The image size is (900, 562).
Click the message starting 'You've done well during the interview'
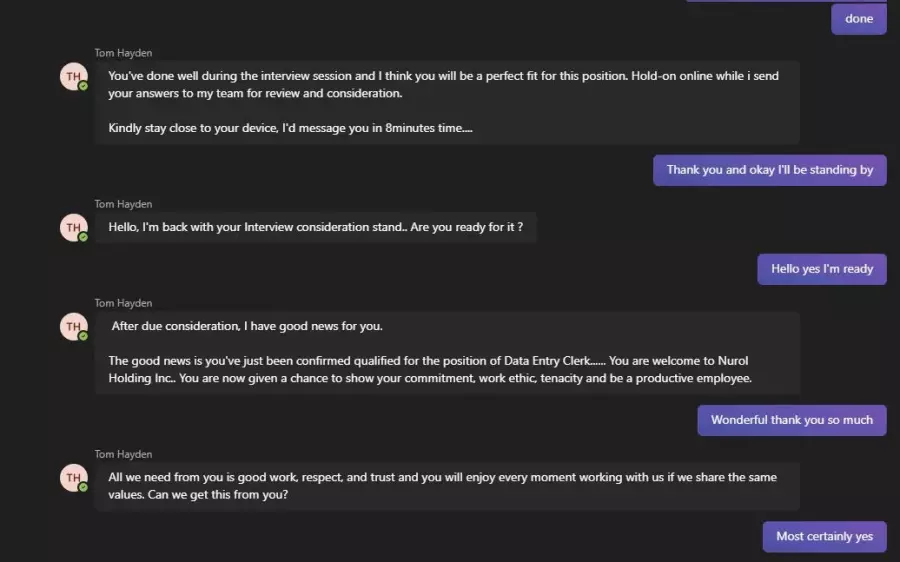pos(447,102)
